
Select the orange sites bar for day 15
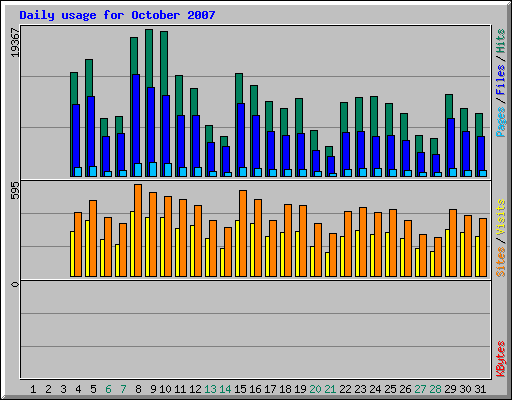point(243,233)
